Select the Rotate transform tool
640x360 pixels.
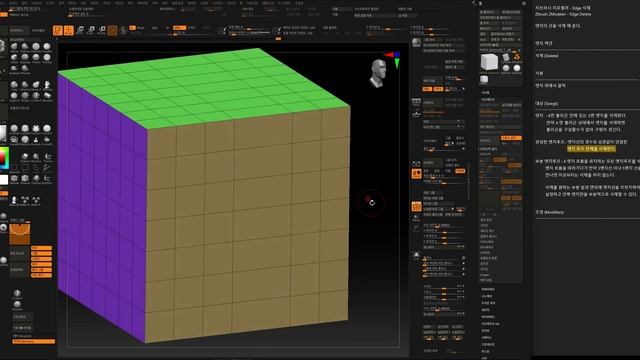pos(102,30)
